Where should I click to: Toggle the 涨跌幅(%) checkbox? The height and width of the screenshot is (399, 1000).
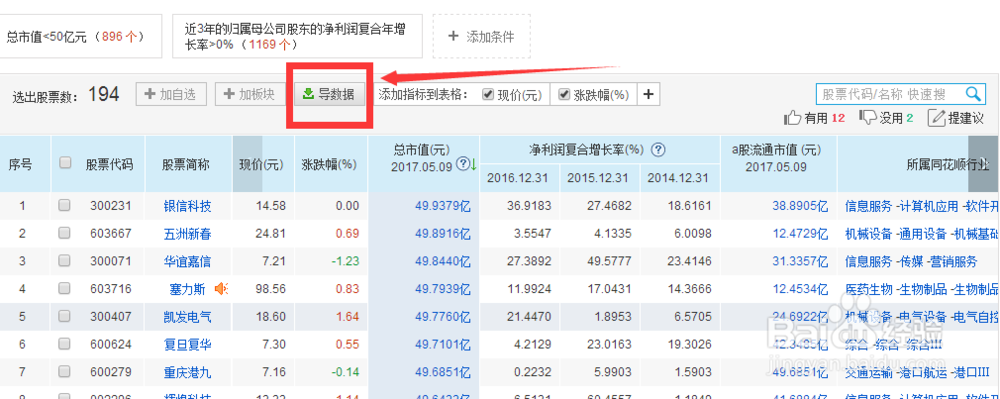tap(564, 94)
